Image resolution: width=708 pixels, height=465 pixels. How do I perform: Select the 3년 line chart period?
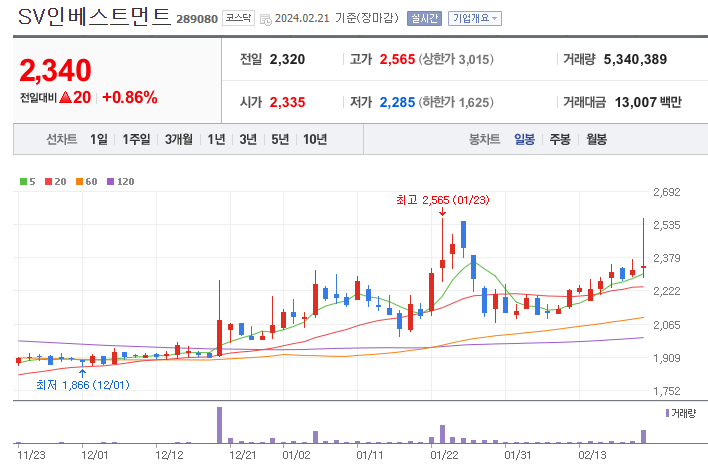[x=248, y=139]
